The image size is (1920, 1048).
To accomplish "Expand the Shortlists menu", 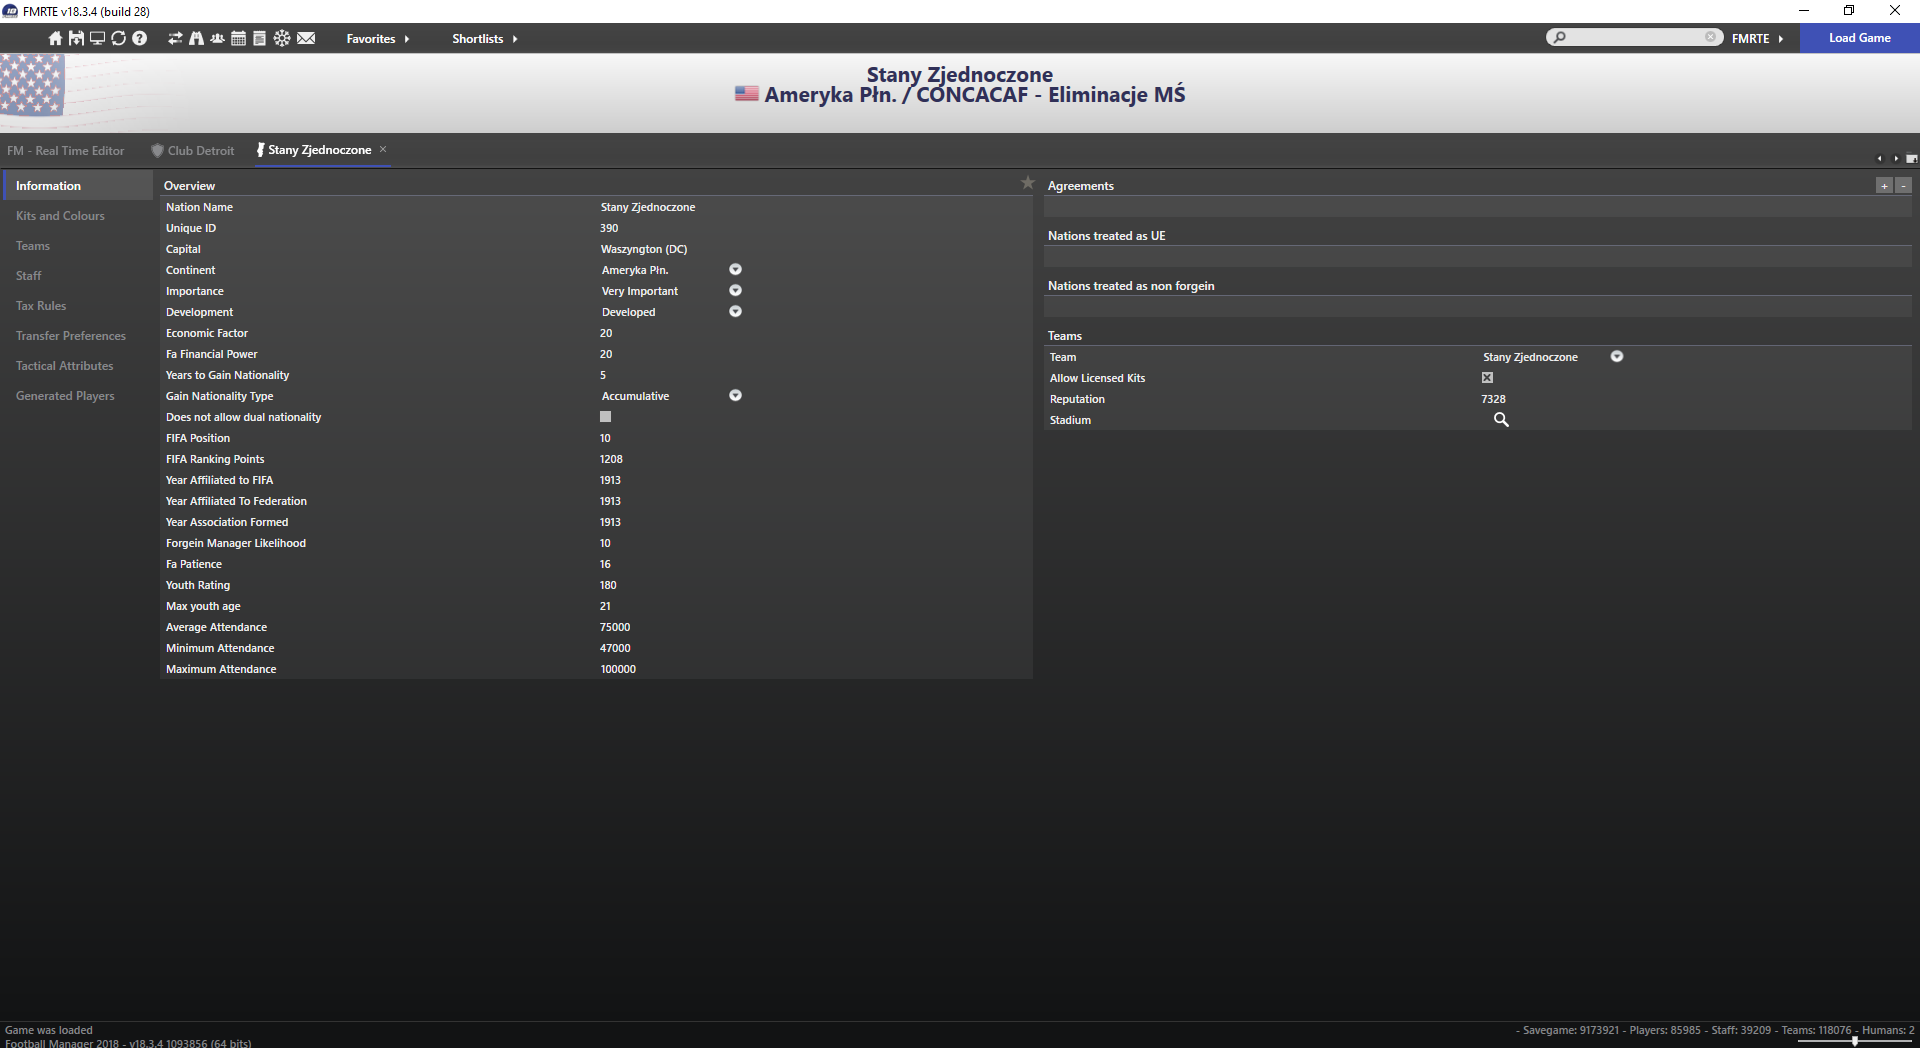I will pyautogui.click(x=485, y=39).
